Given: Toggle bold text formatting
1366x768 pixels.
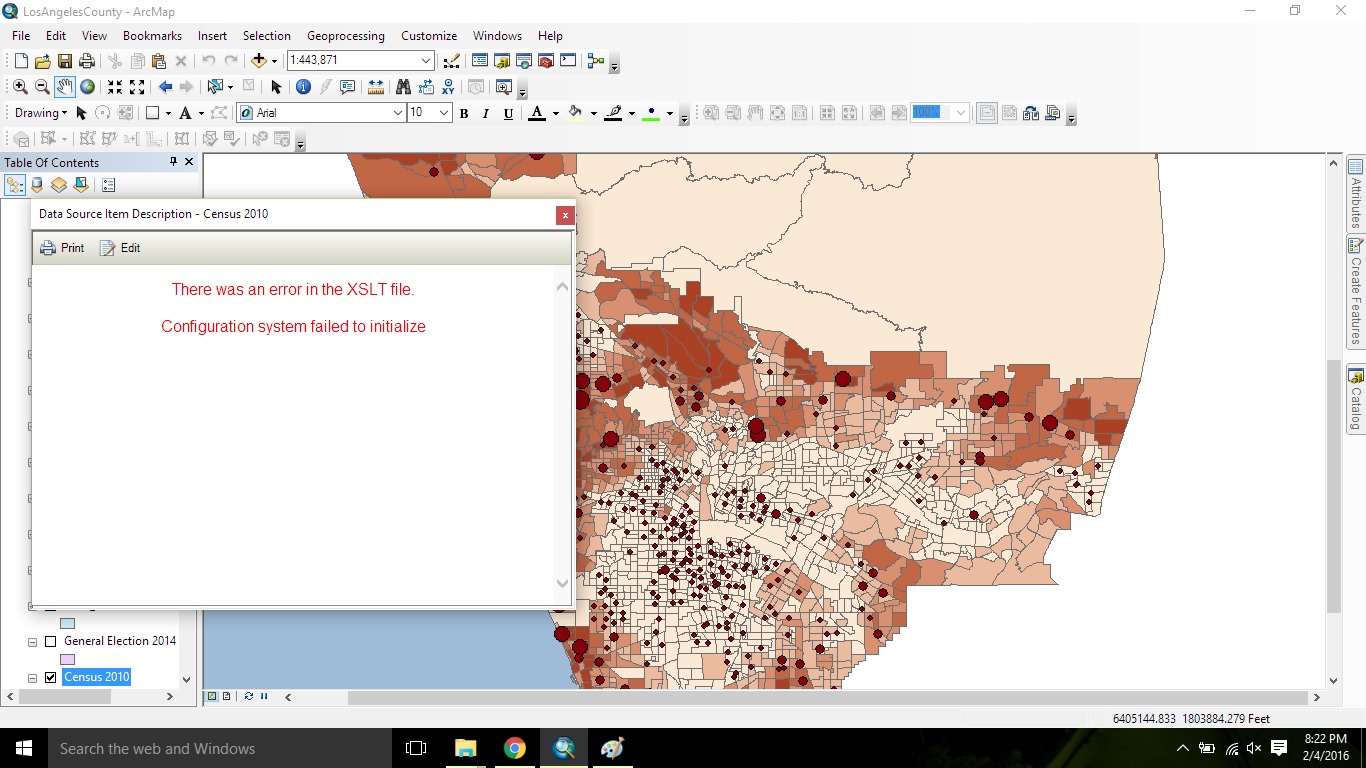Looking at the screenshot, I should coord(463,113).
